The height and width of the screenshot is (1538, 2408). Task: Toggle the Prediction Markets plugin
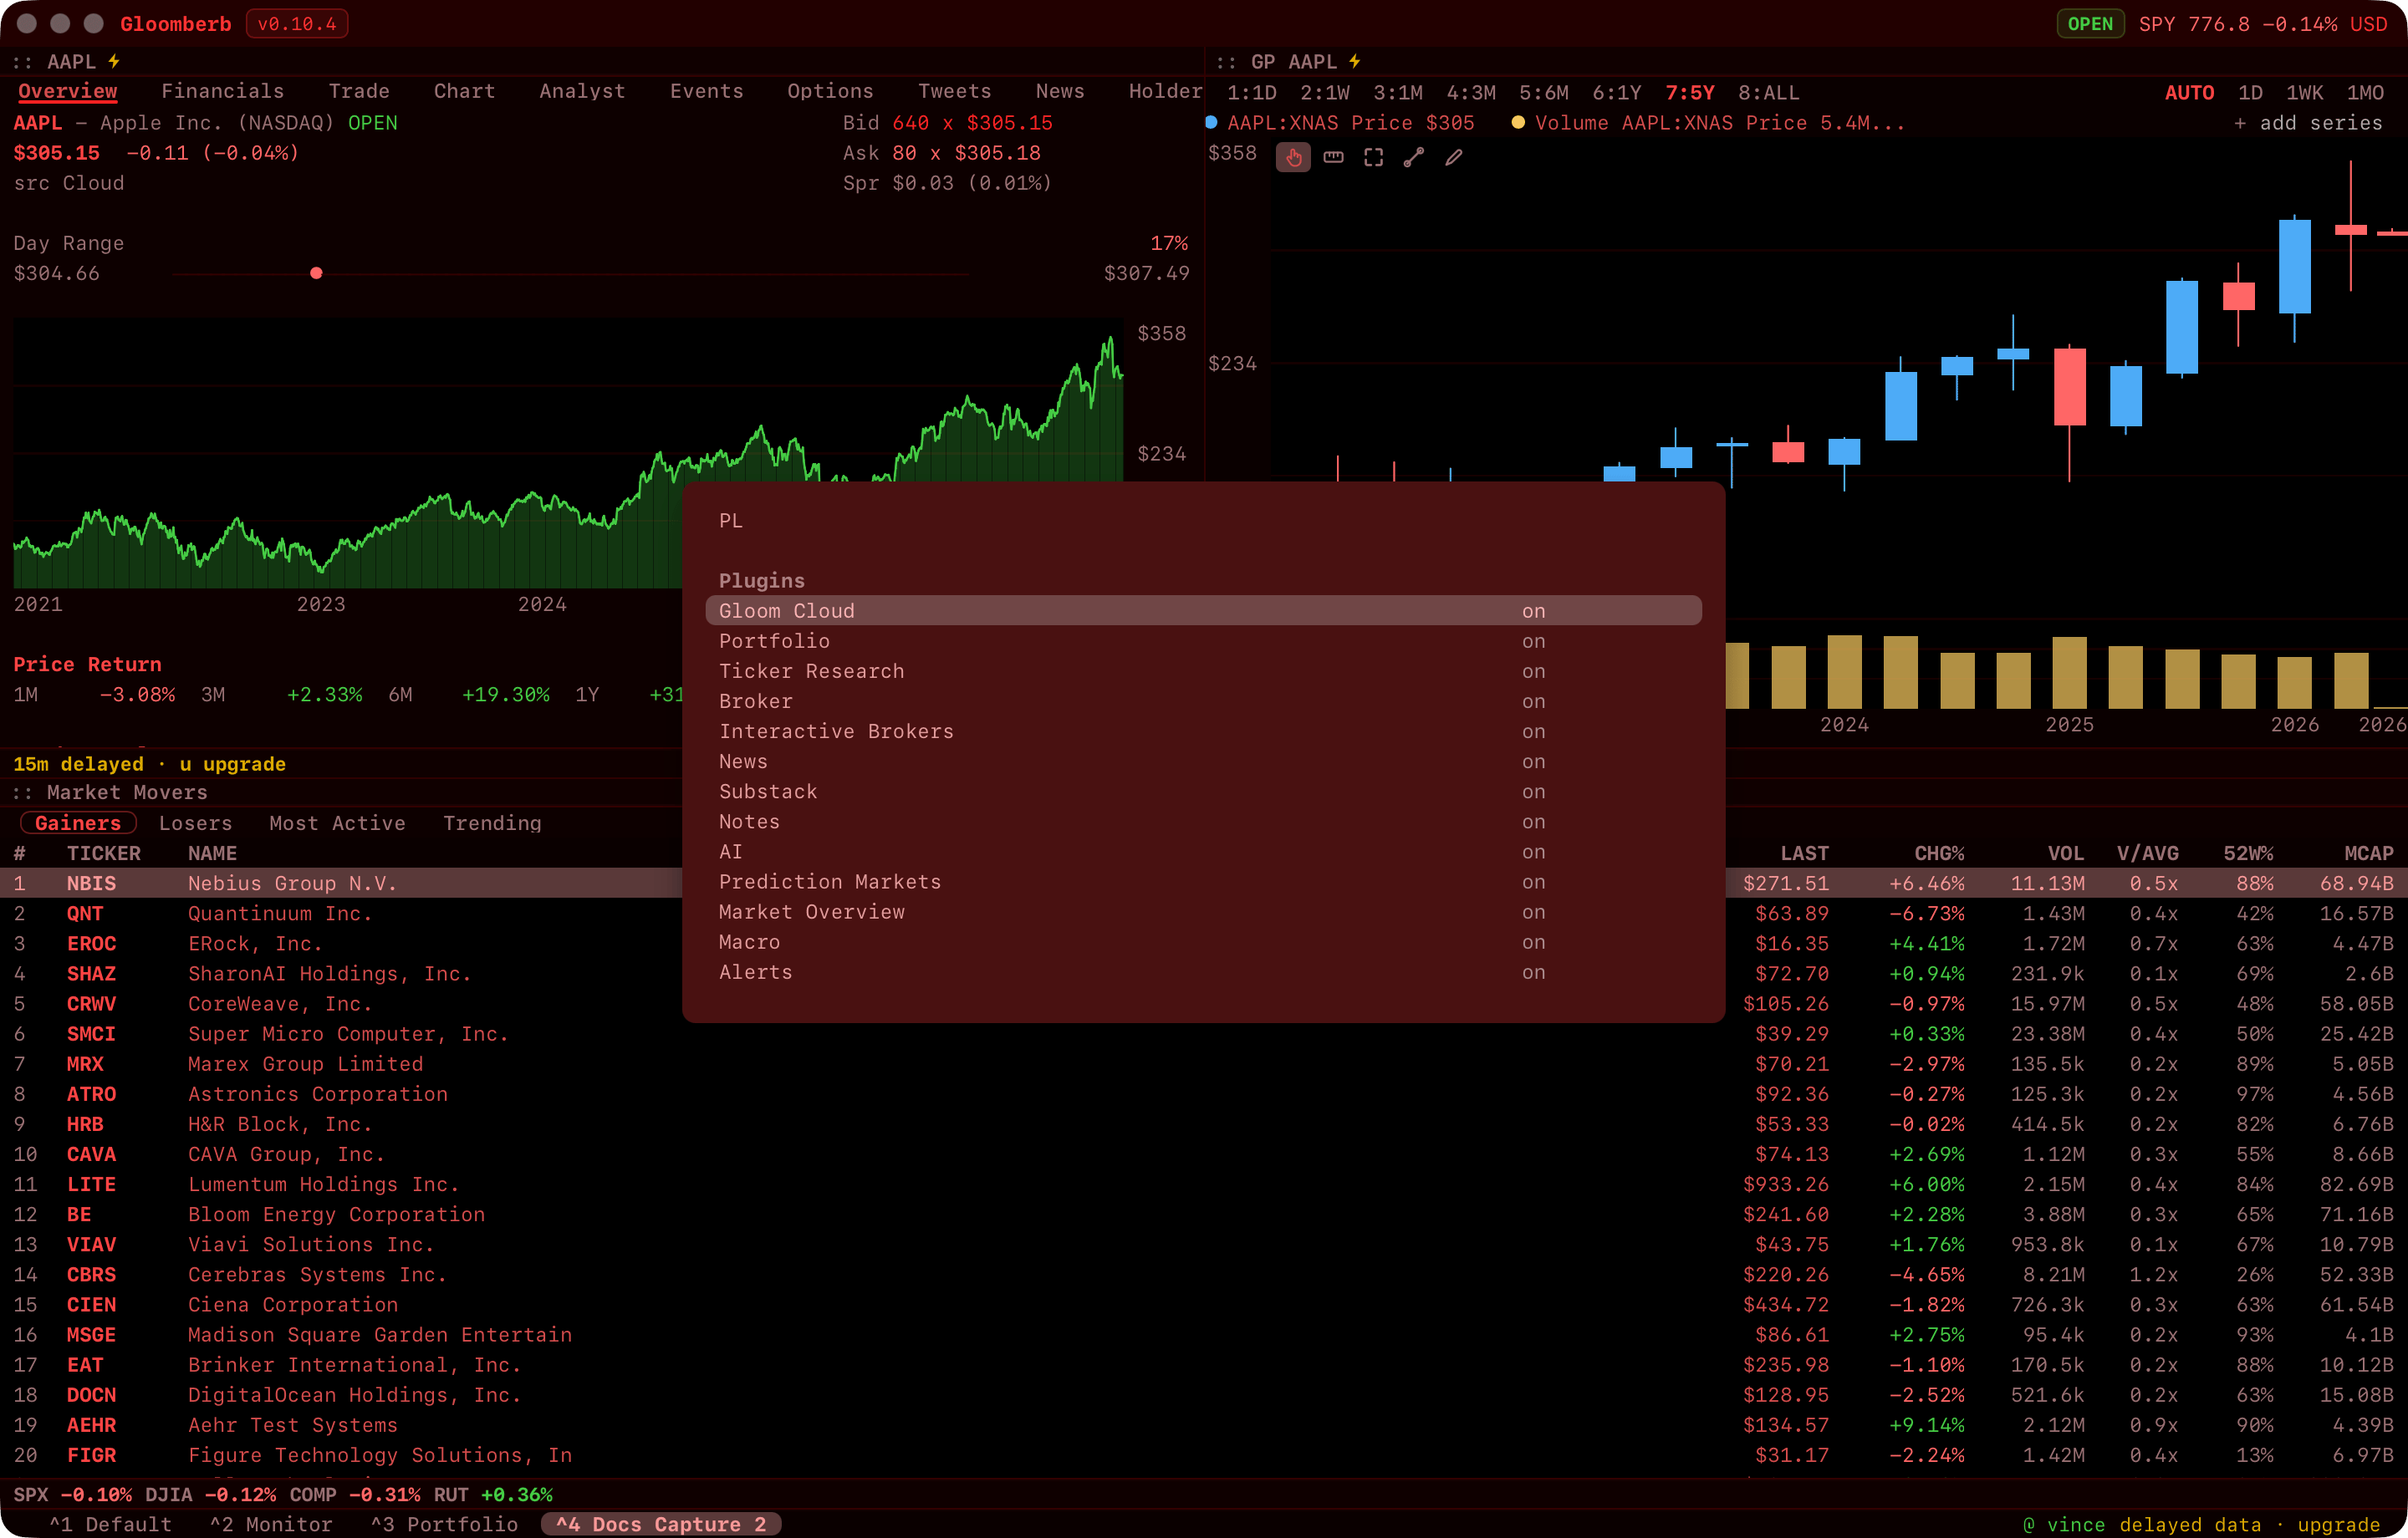point(1203,882)
